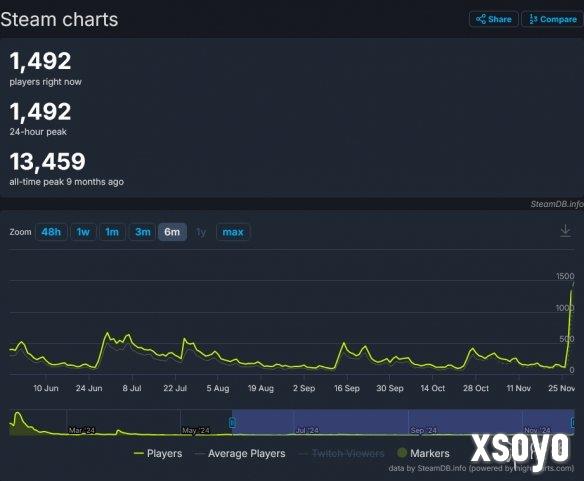Click the 'Steam charts' heading
584x481 pixels.
point(59,19)
